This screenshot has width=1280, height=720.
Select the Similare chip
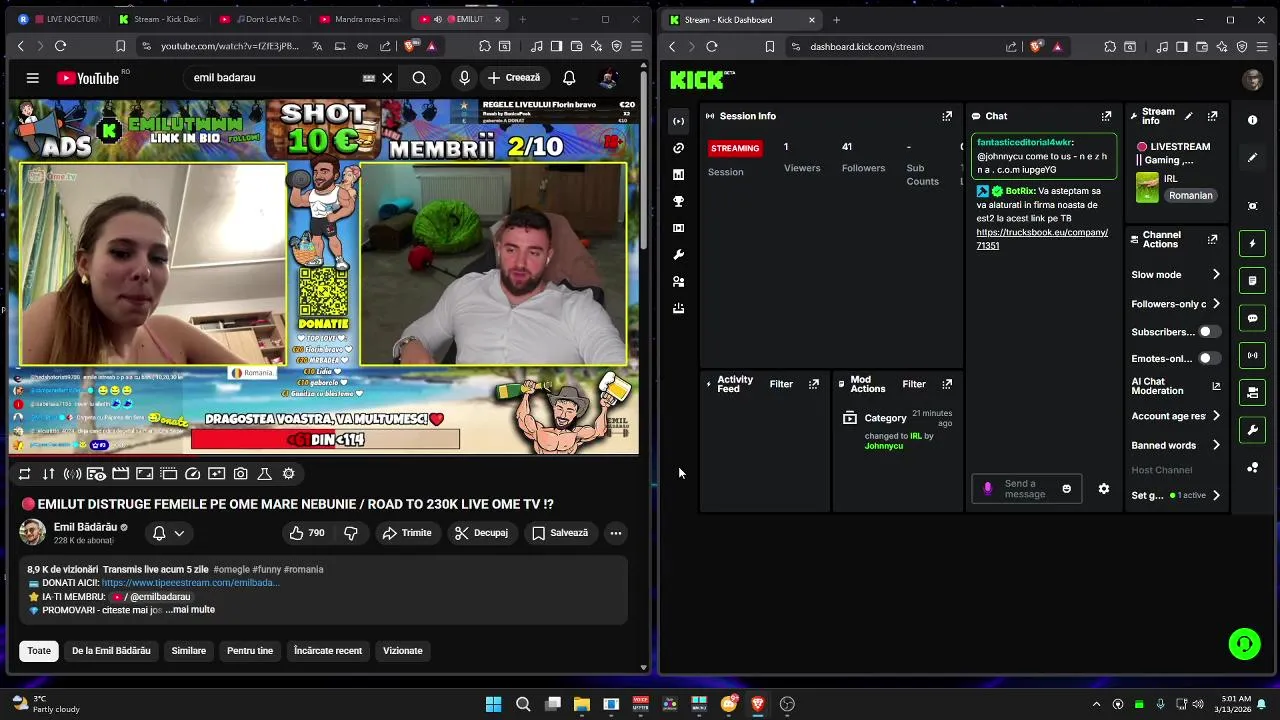click(189, 651)
